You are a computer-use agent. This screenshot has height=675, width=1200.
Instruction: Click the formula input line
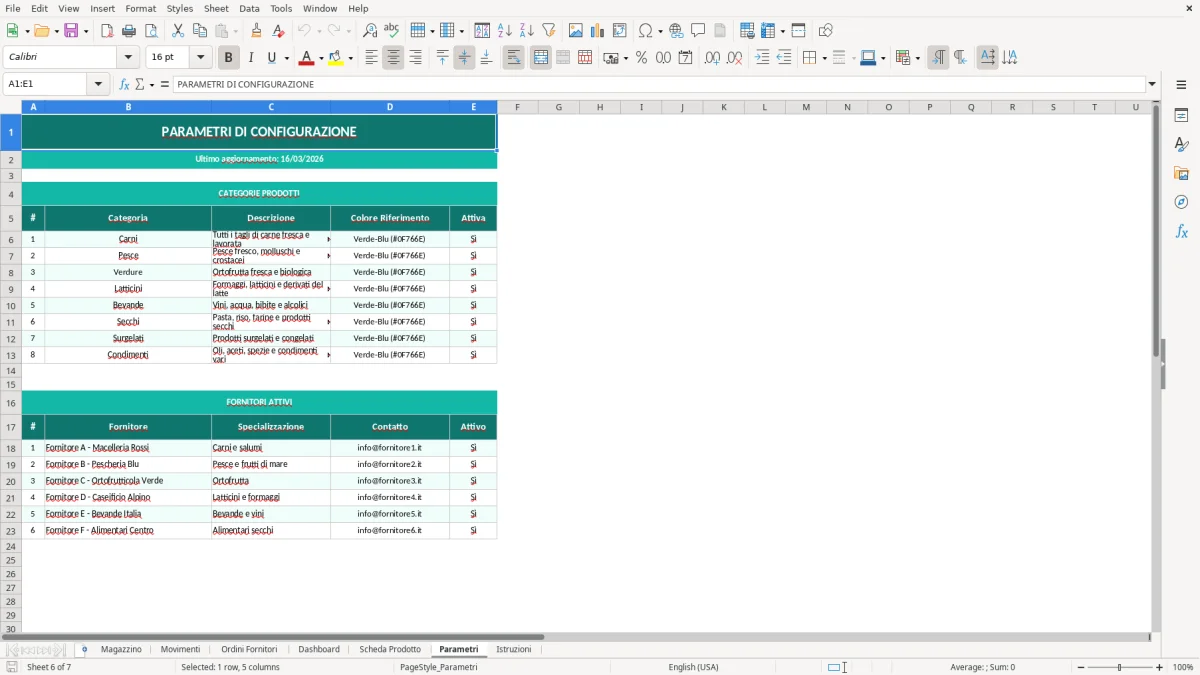[658, 84]
